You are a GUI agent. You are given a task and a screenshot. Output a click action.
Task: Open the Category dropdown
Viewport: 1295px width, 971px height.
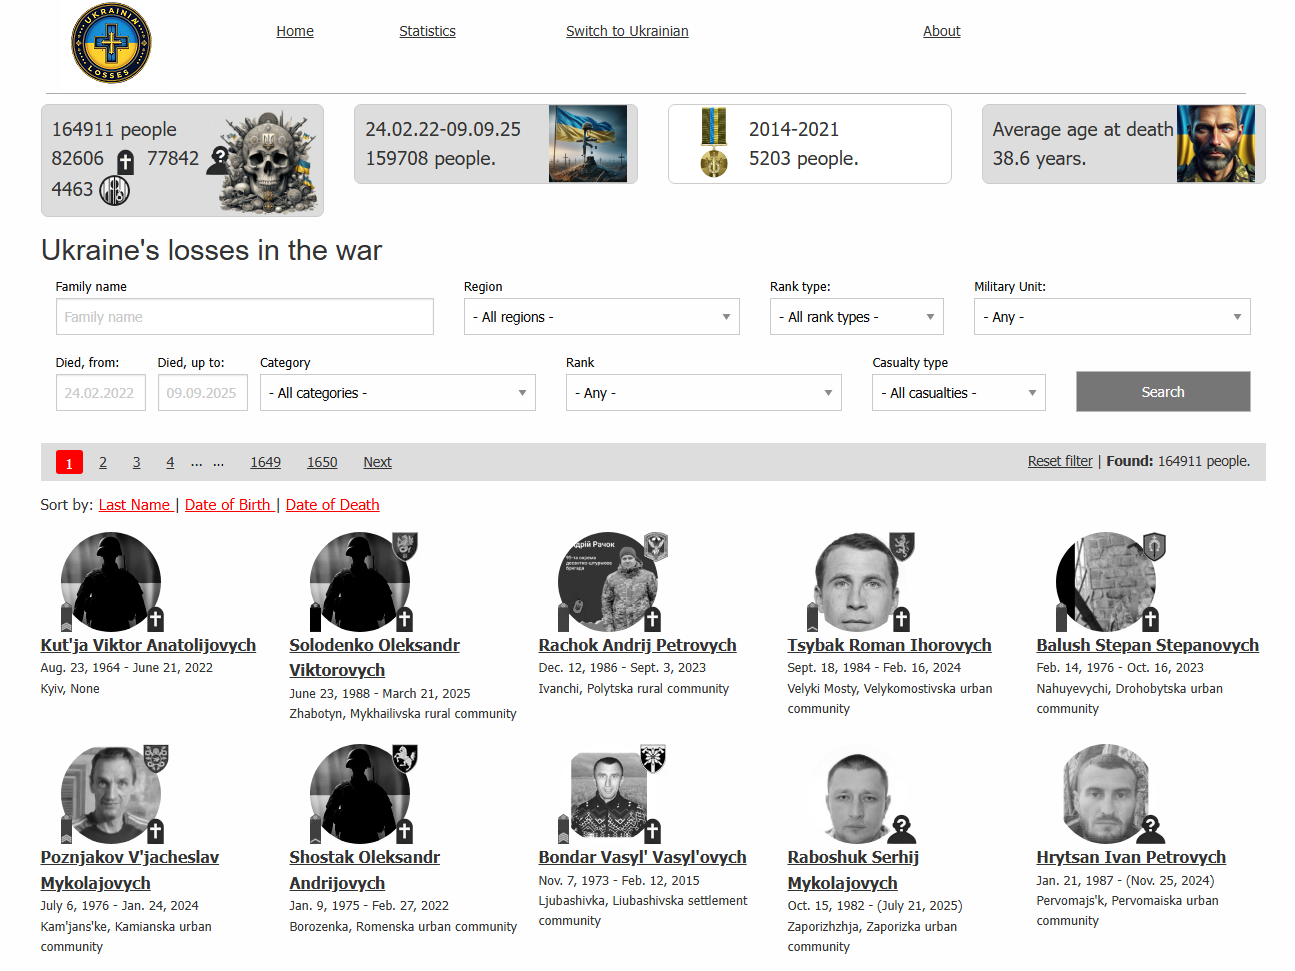tap(398, 393)
